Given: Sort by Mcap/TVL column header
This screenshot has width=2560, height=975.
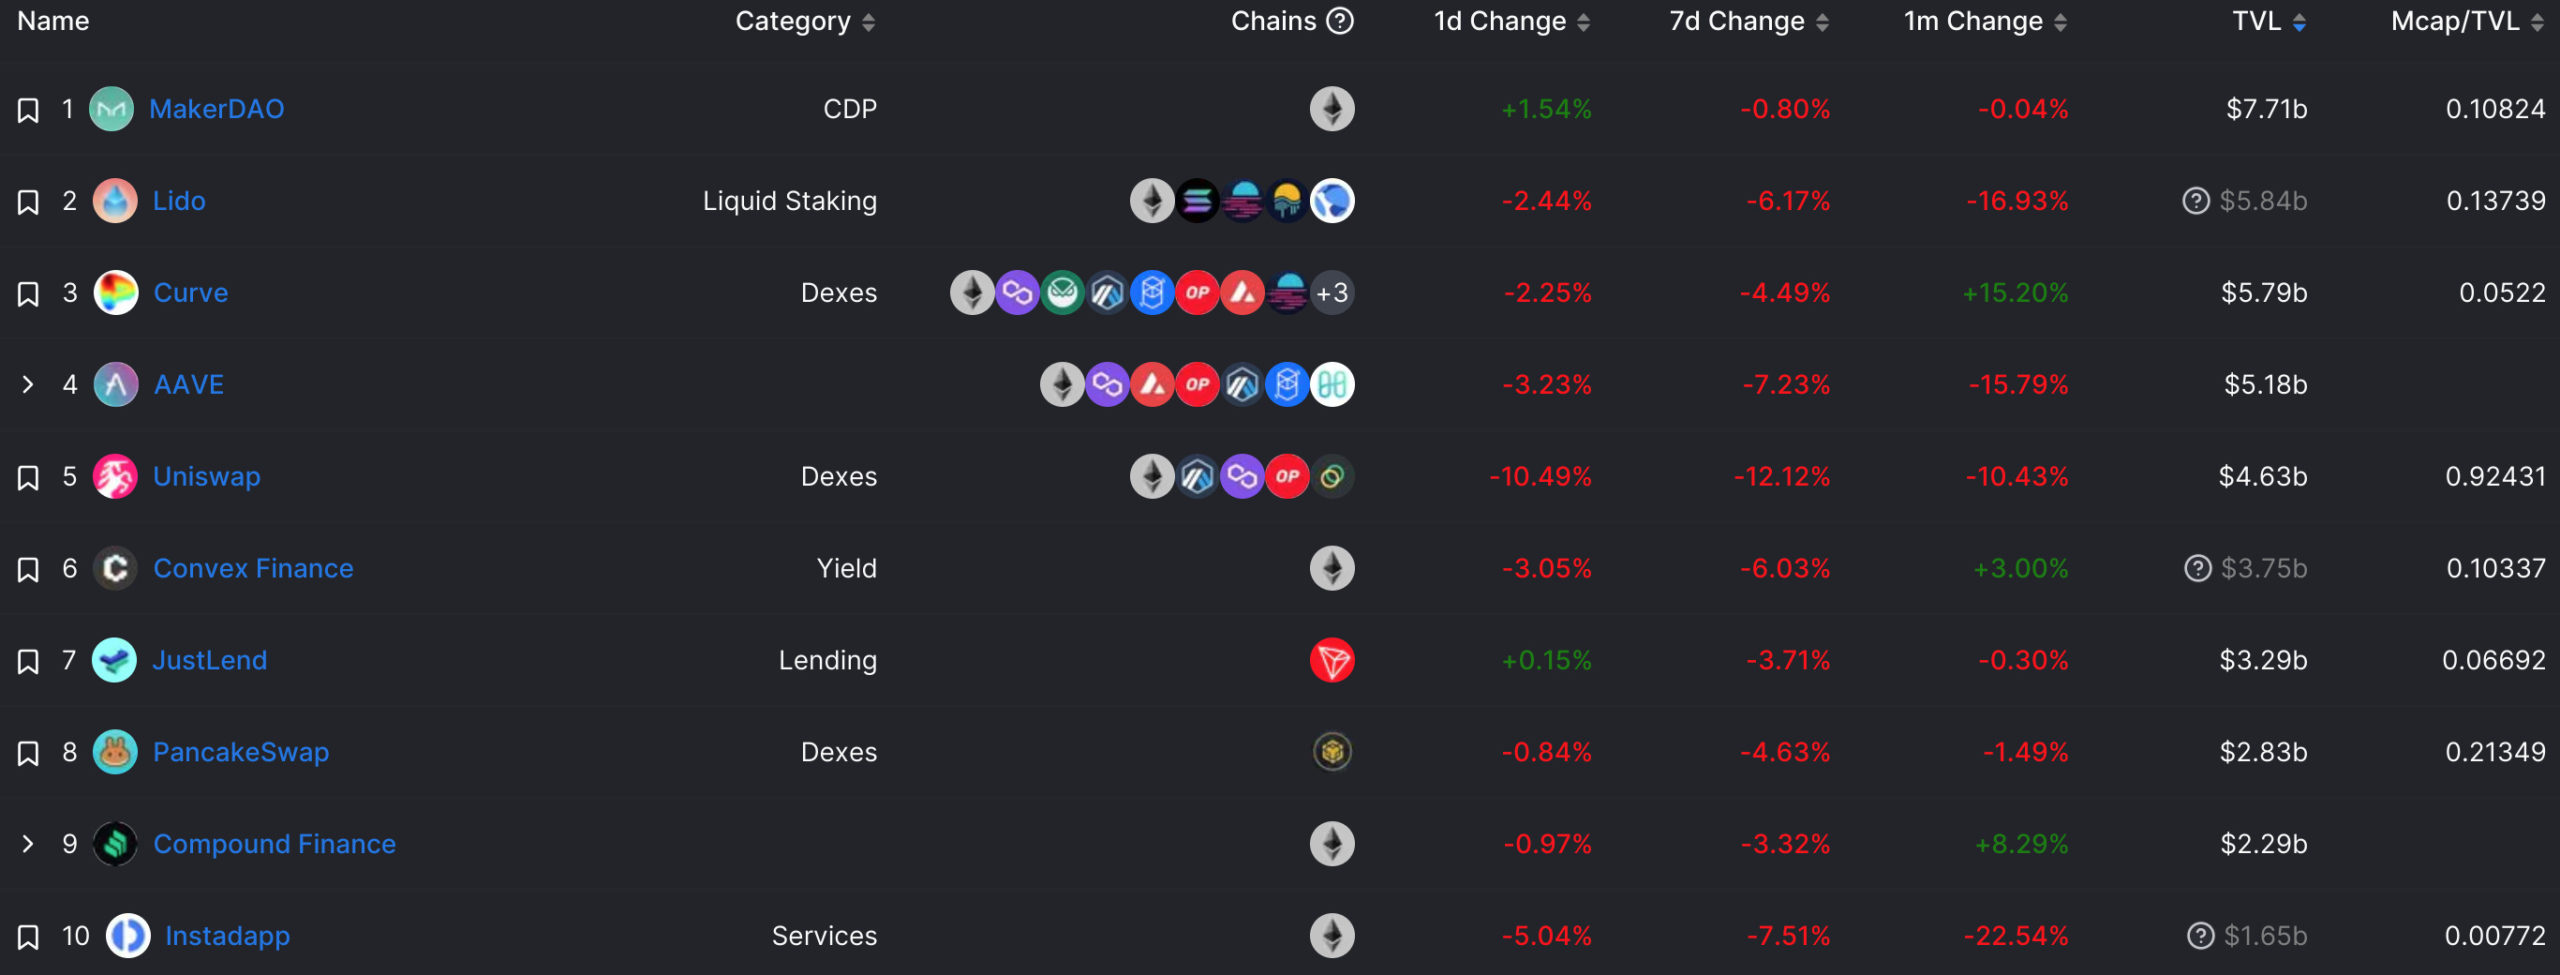Looking at the screenshot, I should point(2468,21).
